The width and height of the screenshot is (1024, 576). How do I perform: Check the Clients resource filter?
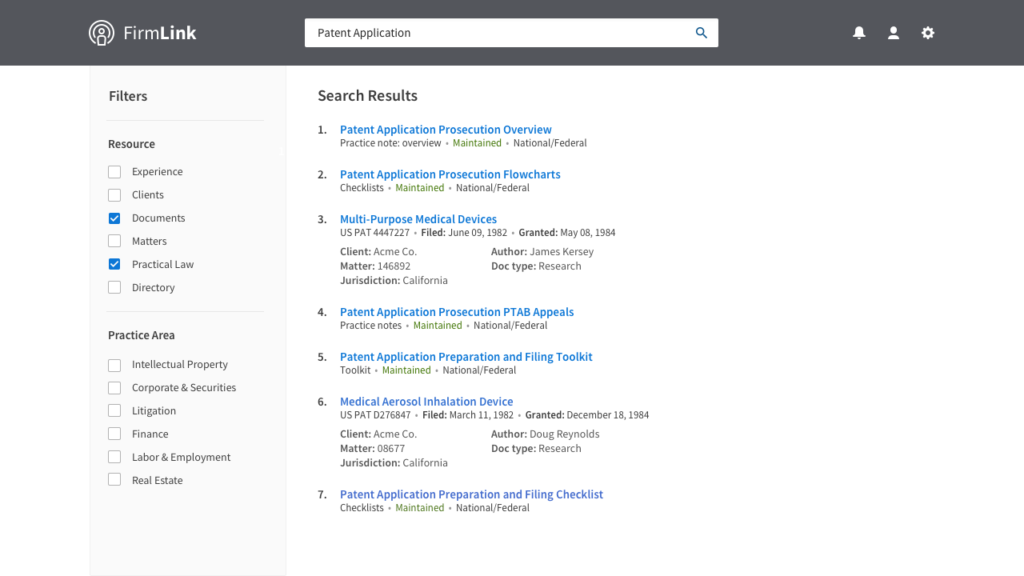coord(115,195)
